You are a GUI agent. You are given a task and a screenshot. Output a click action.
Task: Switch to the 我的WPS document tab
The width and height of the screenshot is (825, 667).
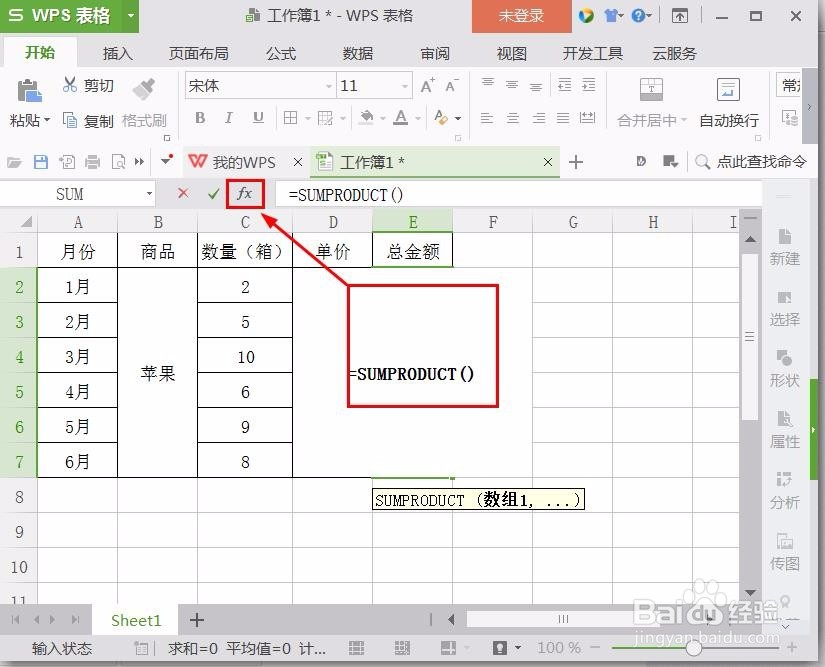coord(243,161)
